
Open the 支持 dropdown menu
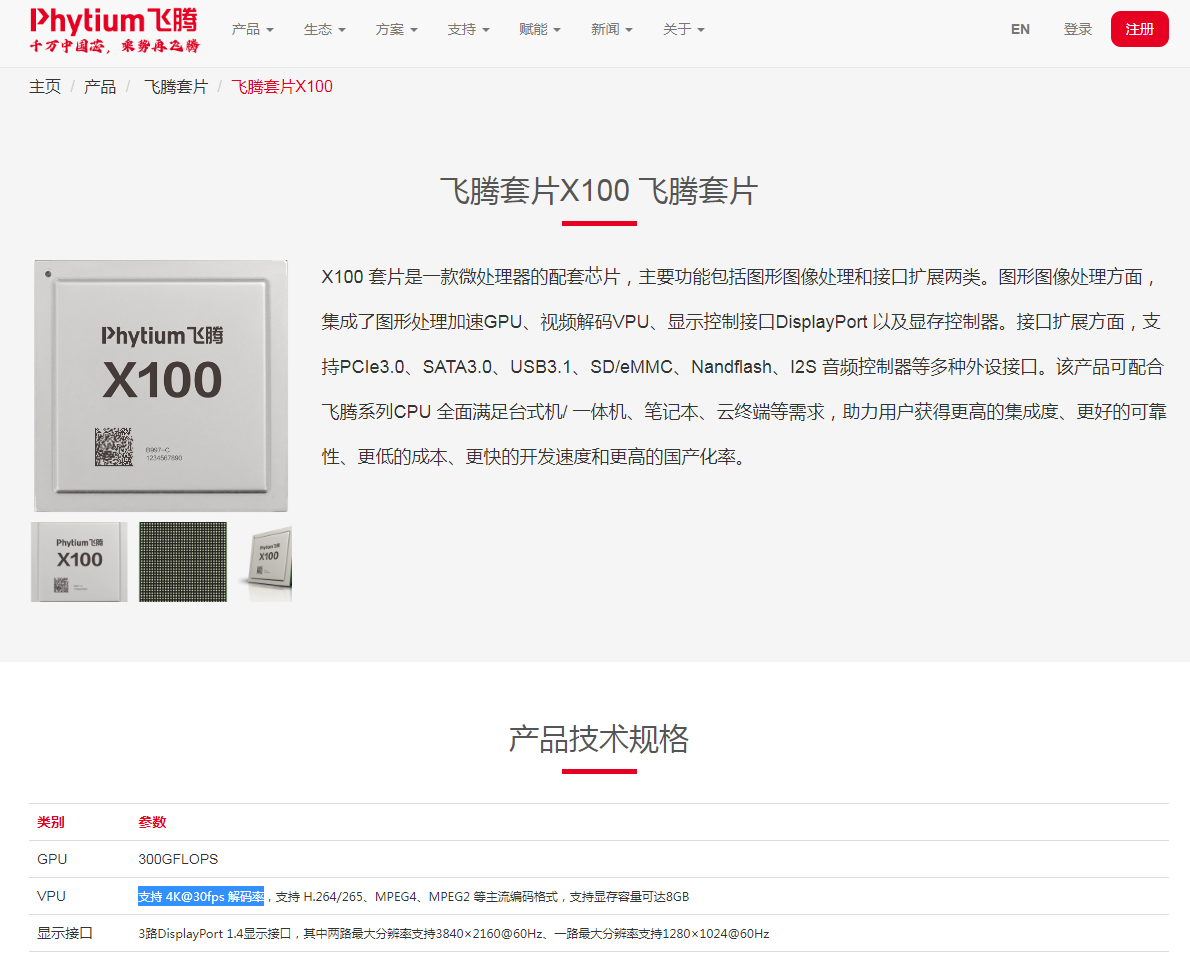[468, 29]
